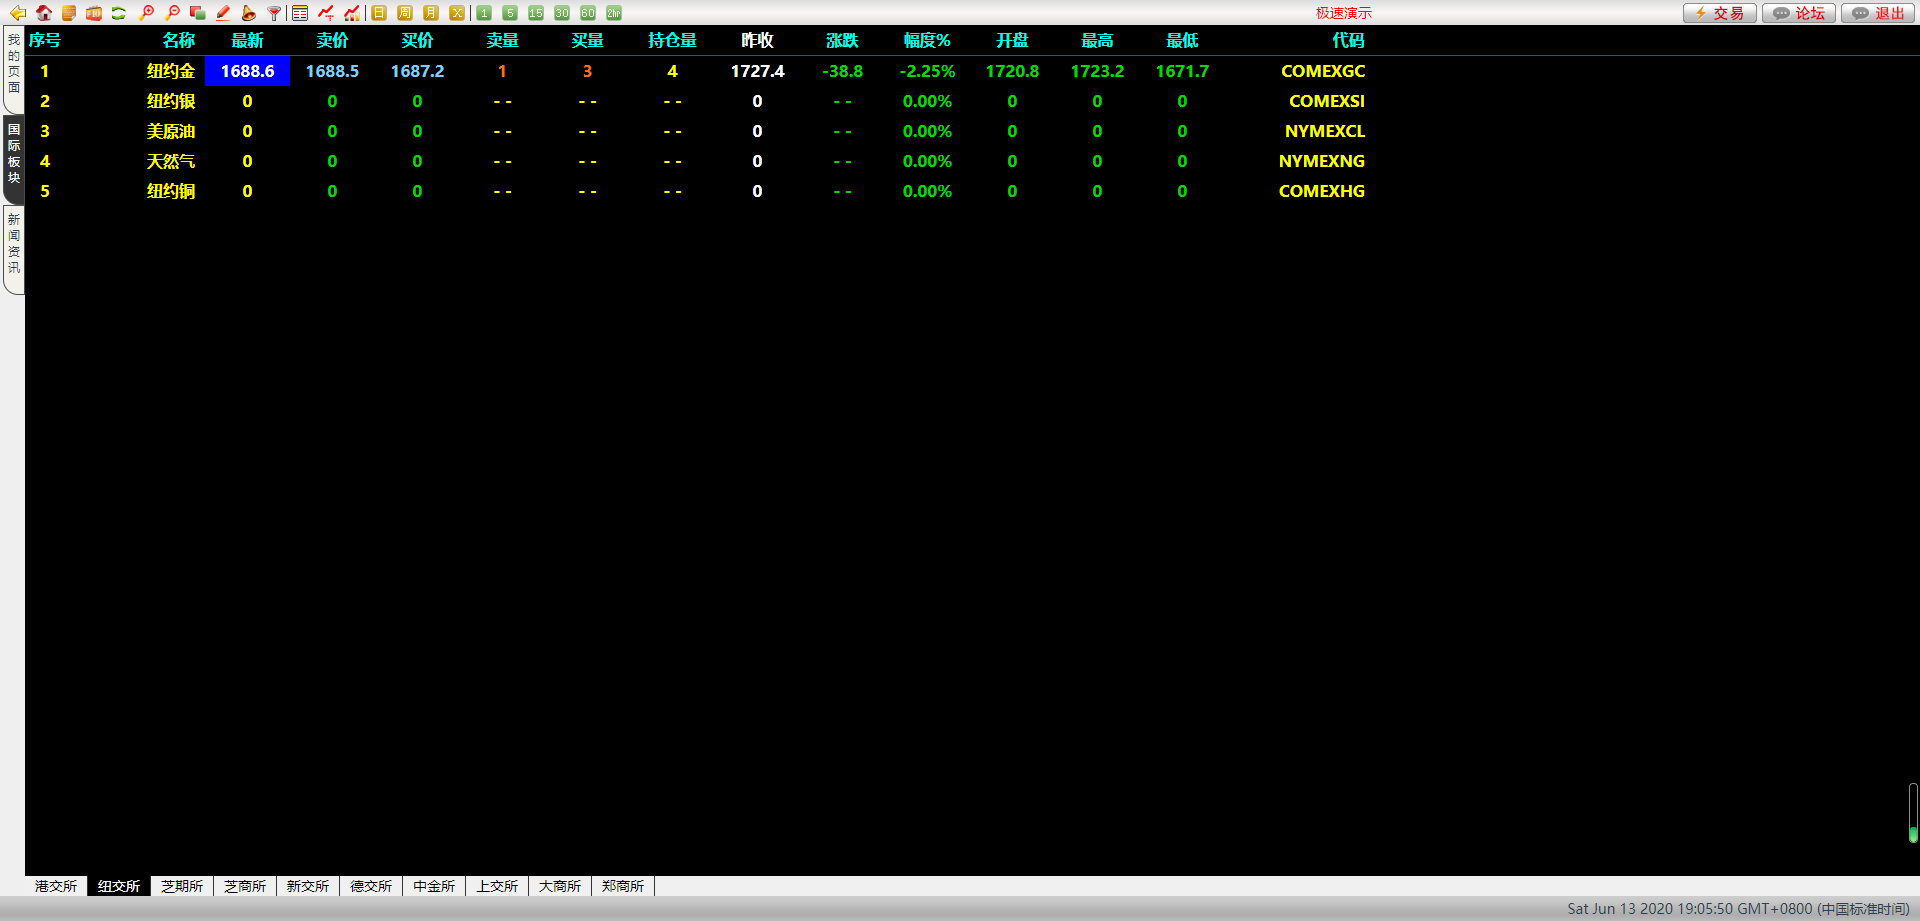
Task: Click the yellow back arrow icon
Action: [18, 13]
